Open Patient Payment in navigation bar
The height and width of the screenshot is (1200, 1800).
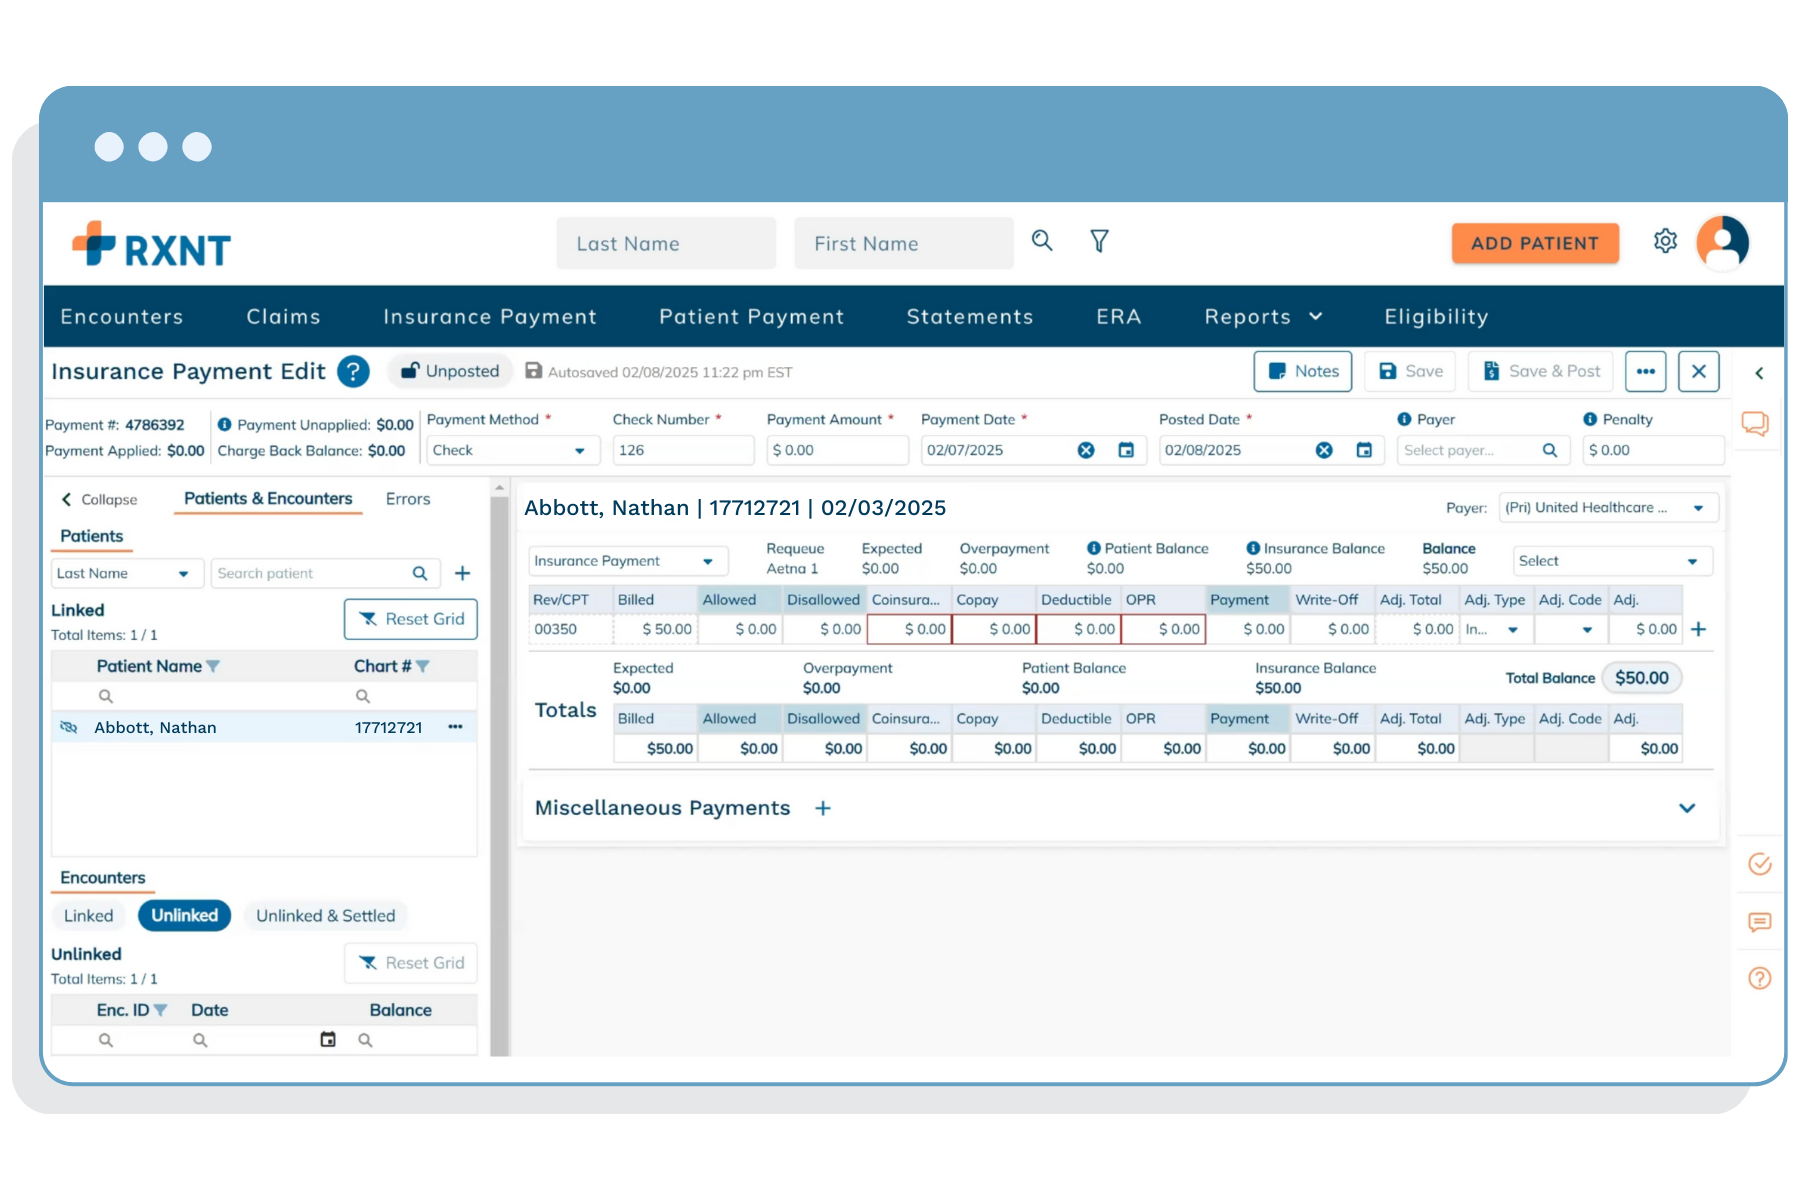(752, 317)
